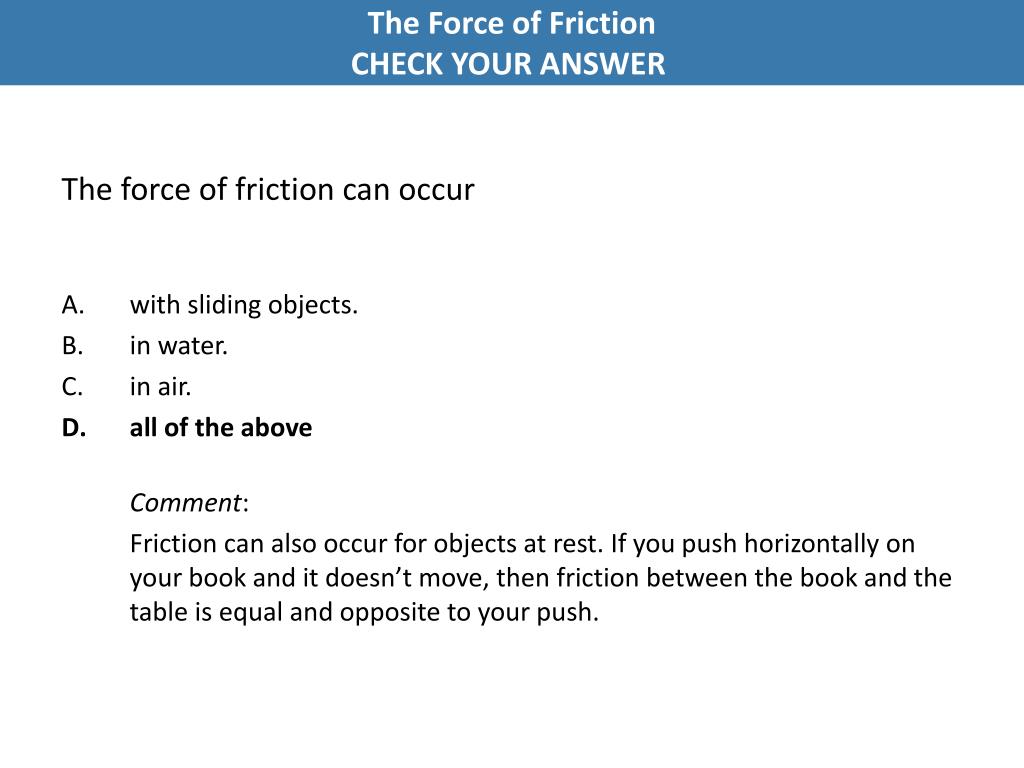
Task: Click the blue header banner
Action: (512, 42)
